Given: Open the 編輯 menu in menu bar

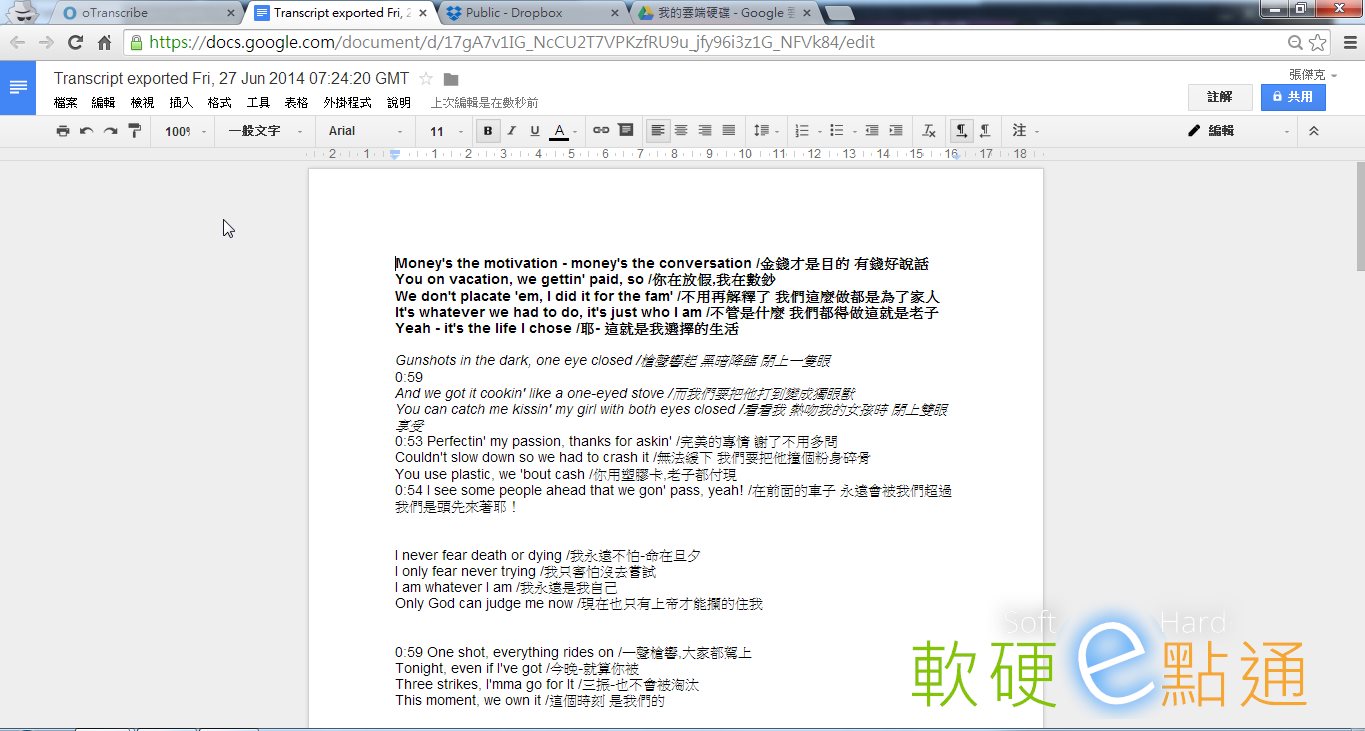Looking at the screenshot, I should pos(104,103).
